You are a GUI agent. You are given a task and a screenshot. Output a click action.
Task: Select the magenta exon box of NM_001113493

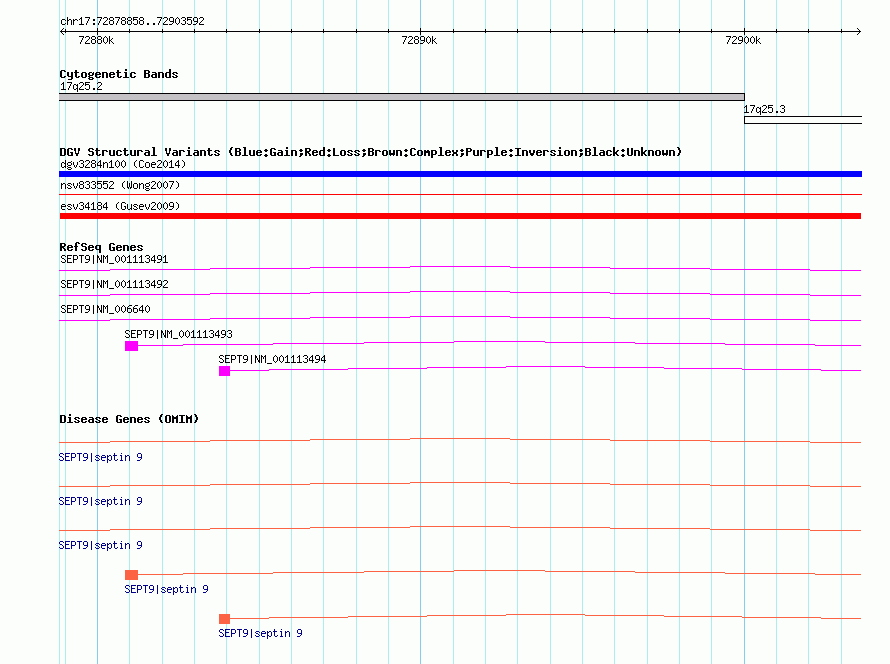point(131,346)
